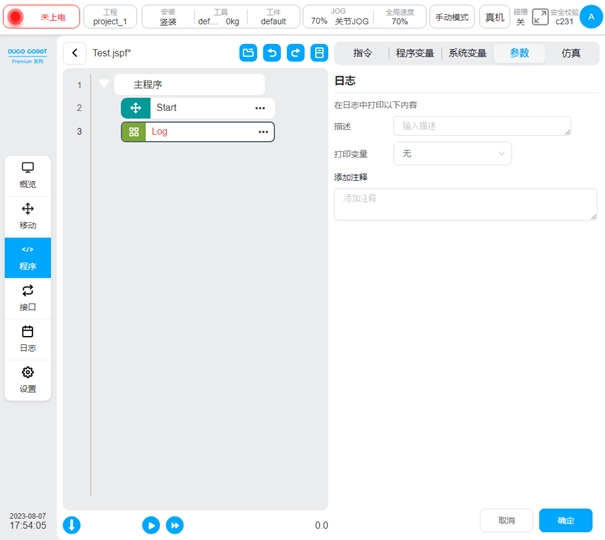605x540 pixels.
Task: Switch to the 指令 tab
Action: point(362,53)
